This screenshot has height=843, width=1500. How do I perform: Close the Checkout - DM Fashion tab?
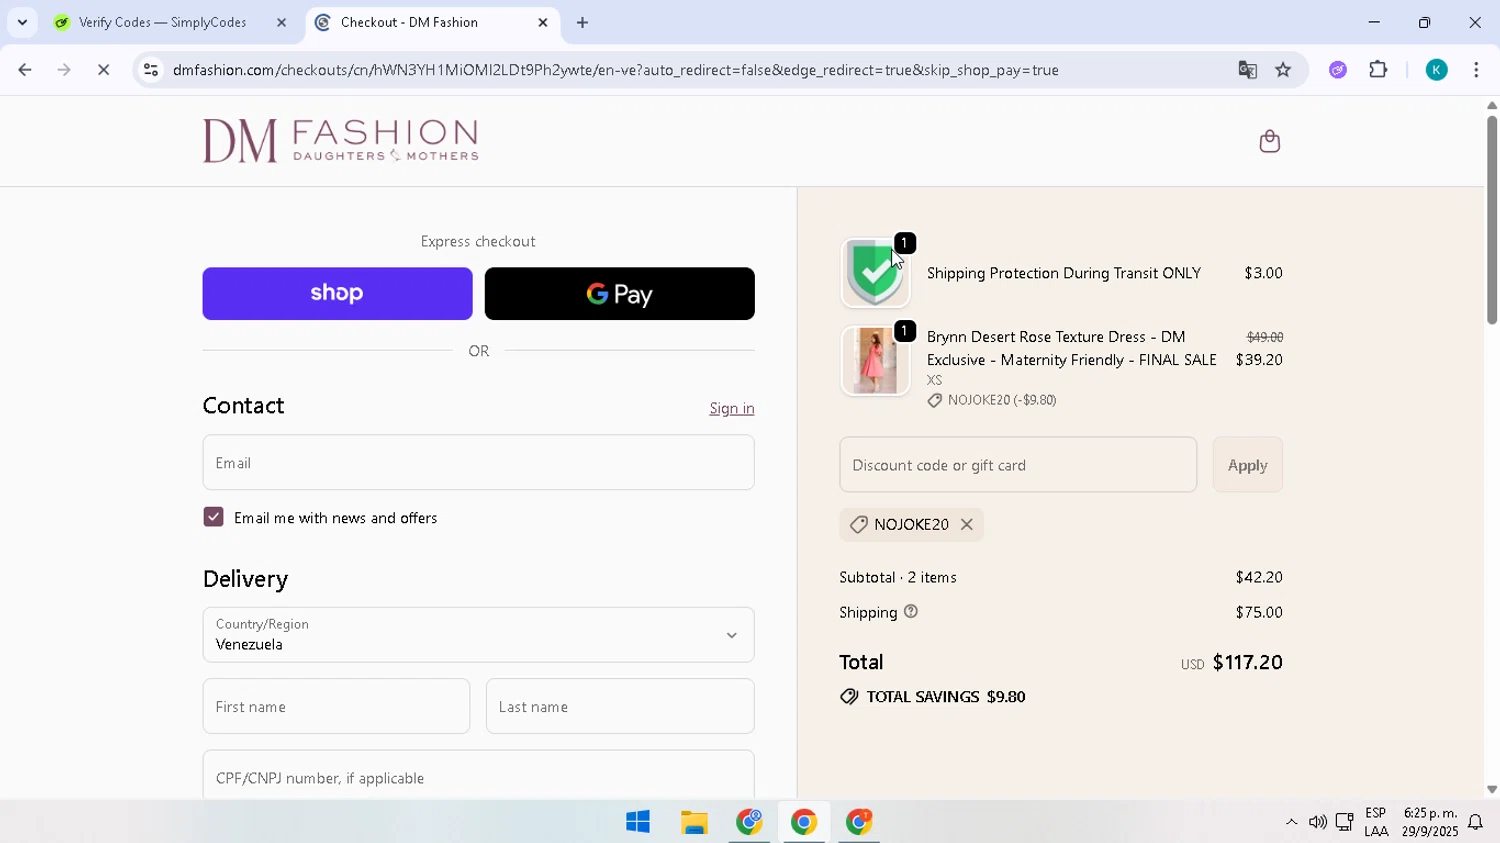[543, 22]
